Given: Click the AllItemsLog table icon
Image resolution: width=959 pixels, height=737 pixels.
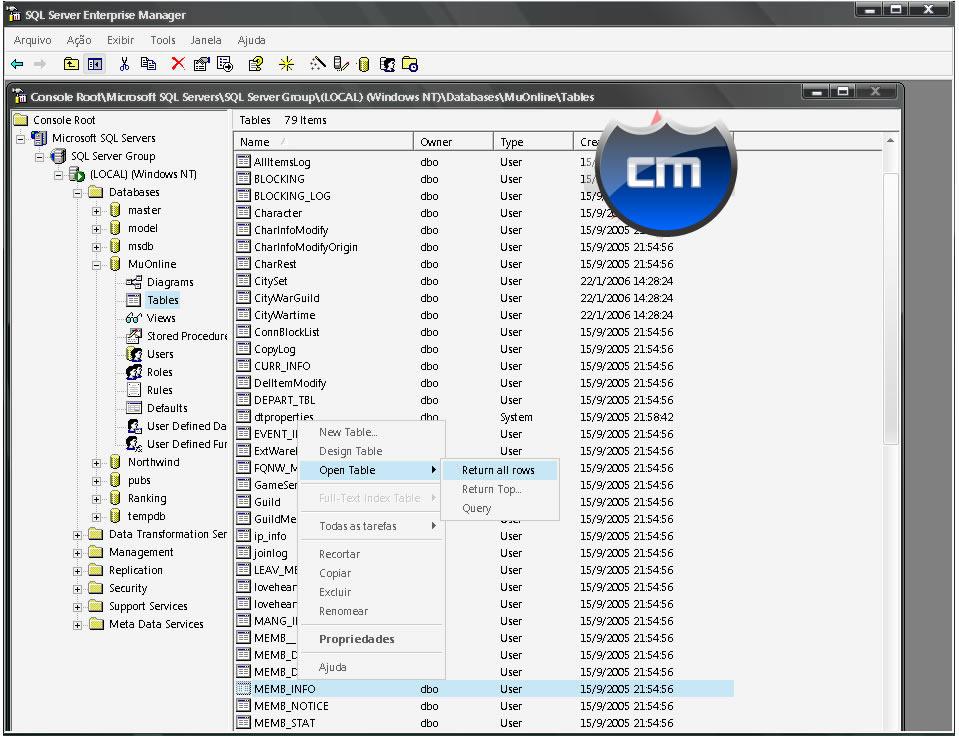Looking at the screenshot, I should point(243,161).
